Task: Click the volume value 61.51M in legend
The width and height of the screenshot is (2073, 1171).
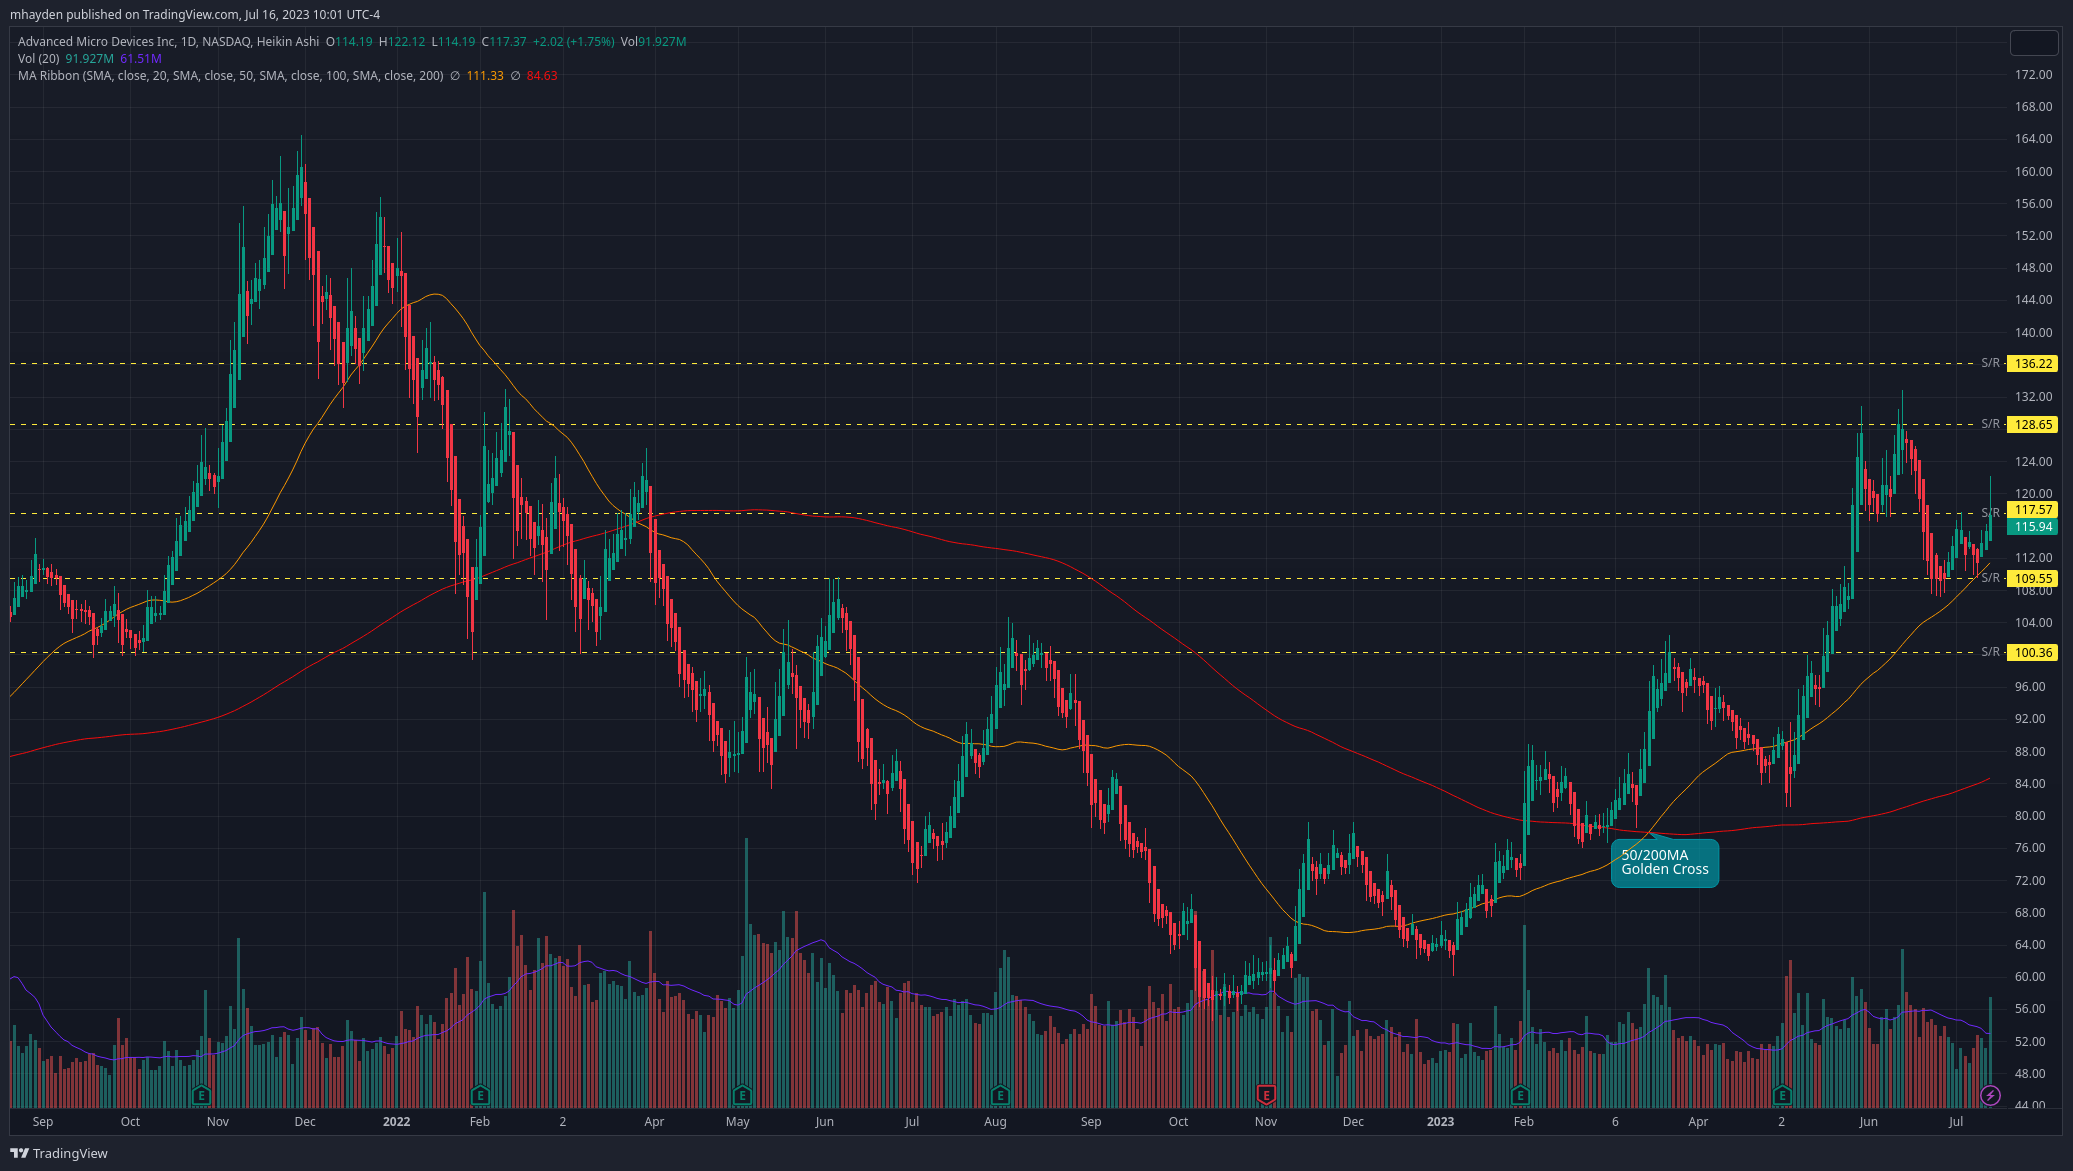Action: pyautogui.click(x=141, y=59)
